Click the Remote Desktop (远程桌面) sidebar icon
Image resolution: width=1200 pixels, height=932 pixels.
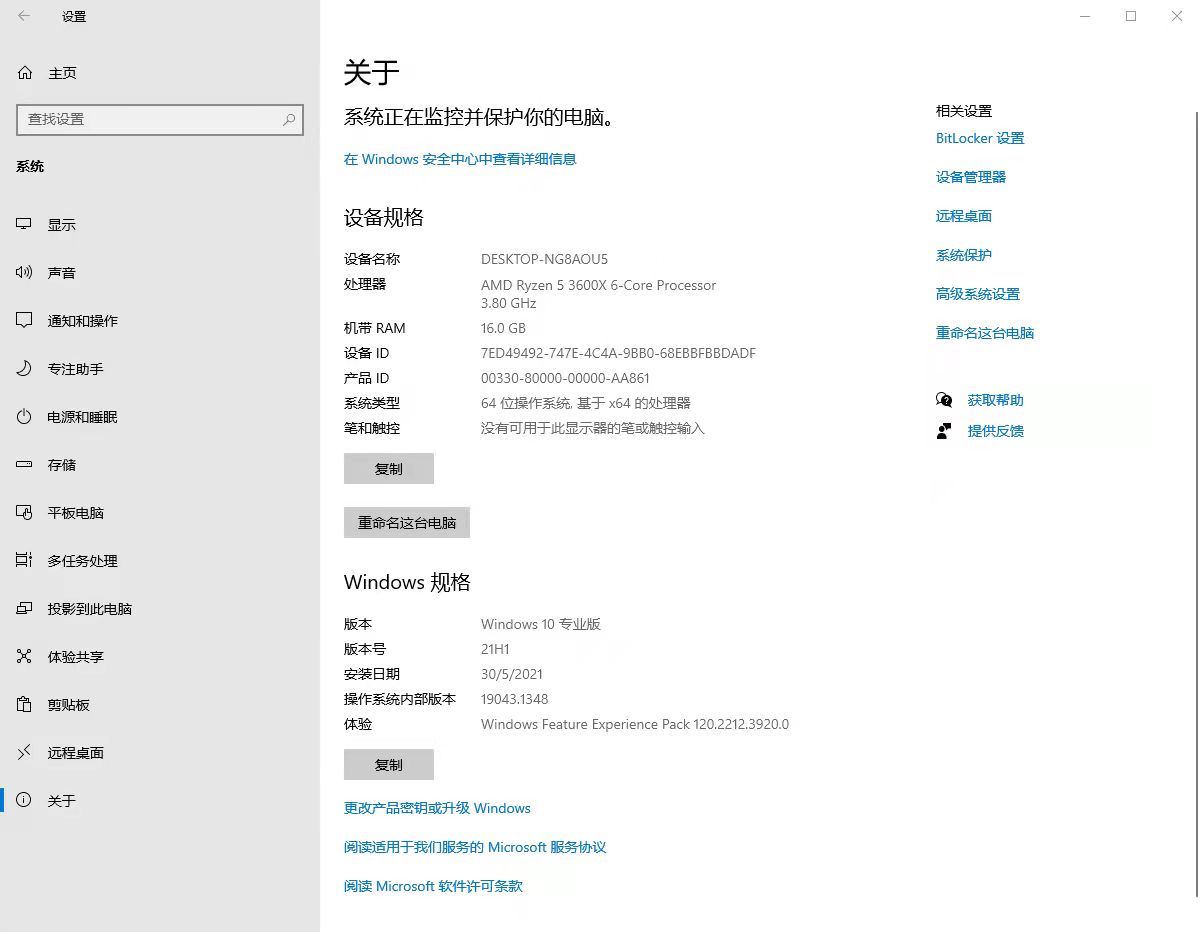click(25, 753)
